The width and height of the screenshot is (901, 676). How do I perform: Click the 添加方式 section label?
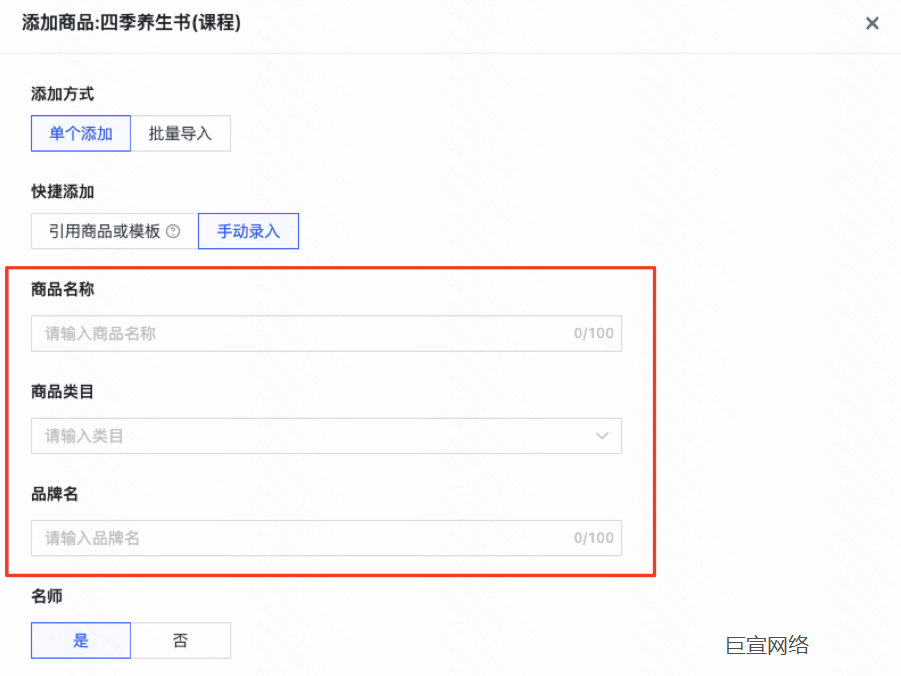63,94
